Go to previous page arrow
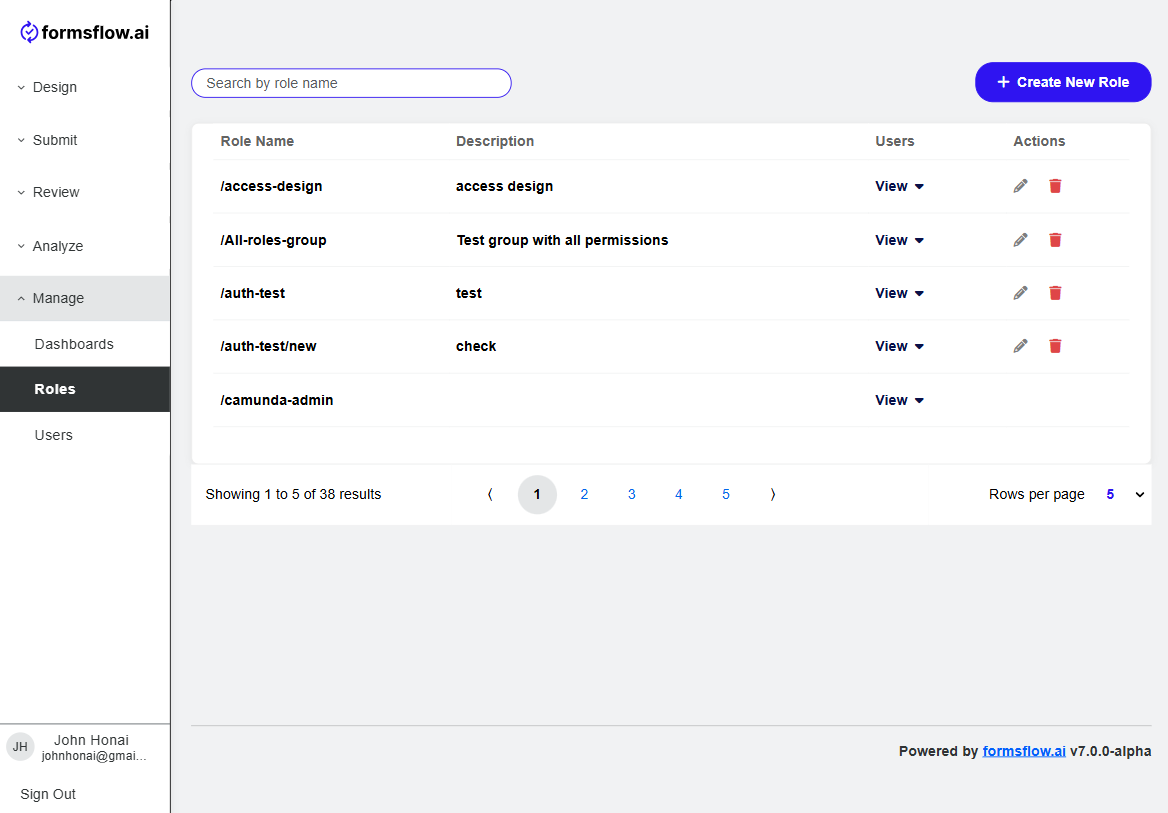Screen dimensions: 1168x813 490,494
